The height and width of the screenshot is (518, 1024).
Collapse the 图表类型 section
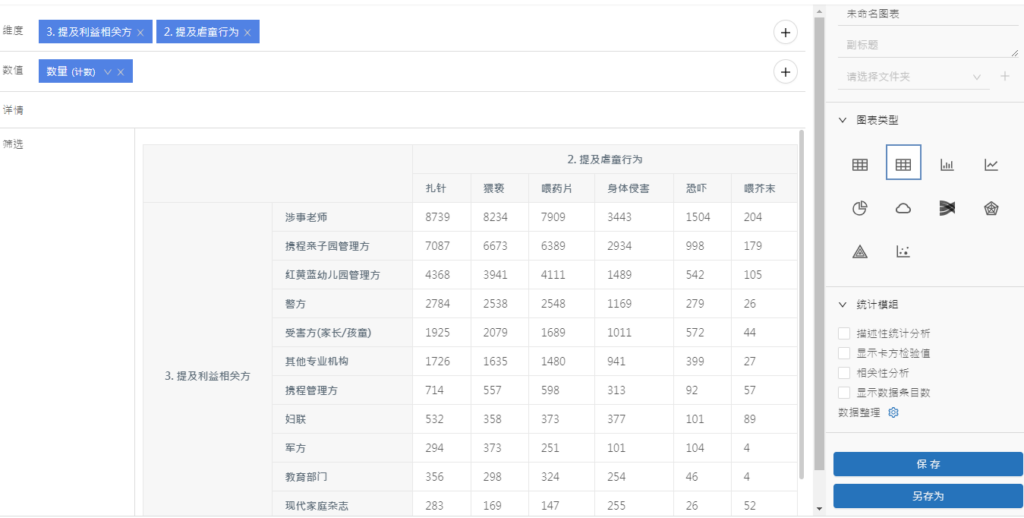tap(843, 120)
